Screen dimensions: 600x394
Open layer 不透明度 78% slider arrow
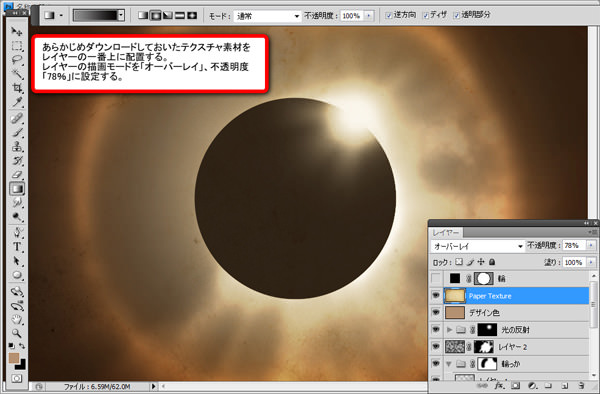pos(592,245)
